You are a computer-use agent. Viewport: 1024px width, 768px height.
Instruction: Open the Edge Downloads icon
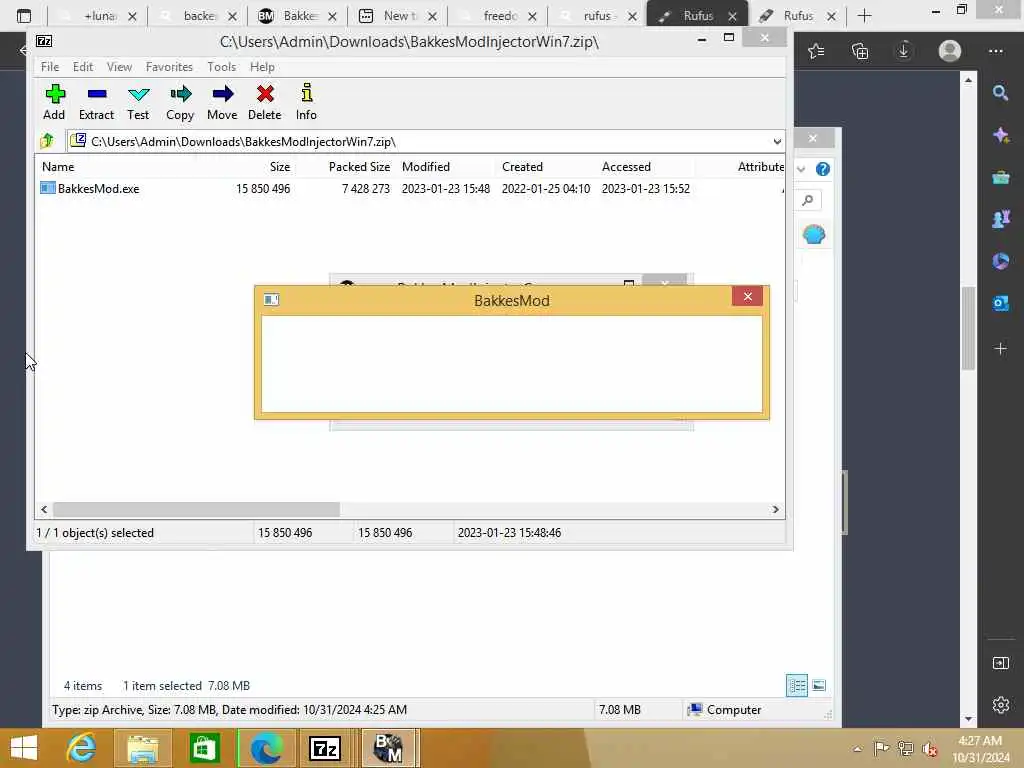[x=904, y=51]
